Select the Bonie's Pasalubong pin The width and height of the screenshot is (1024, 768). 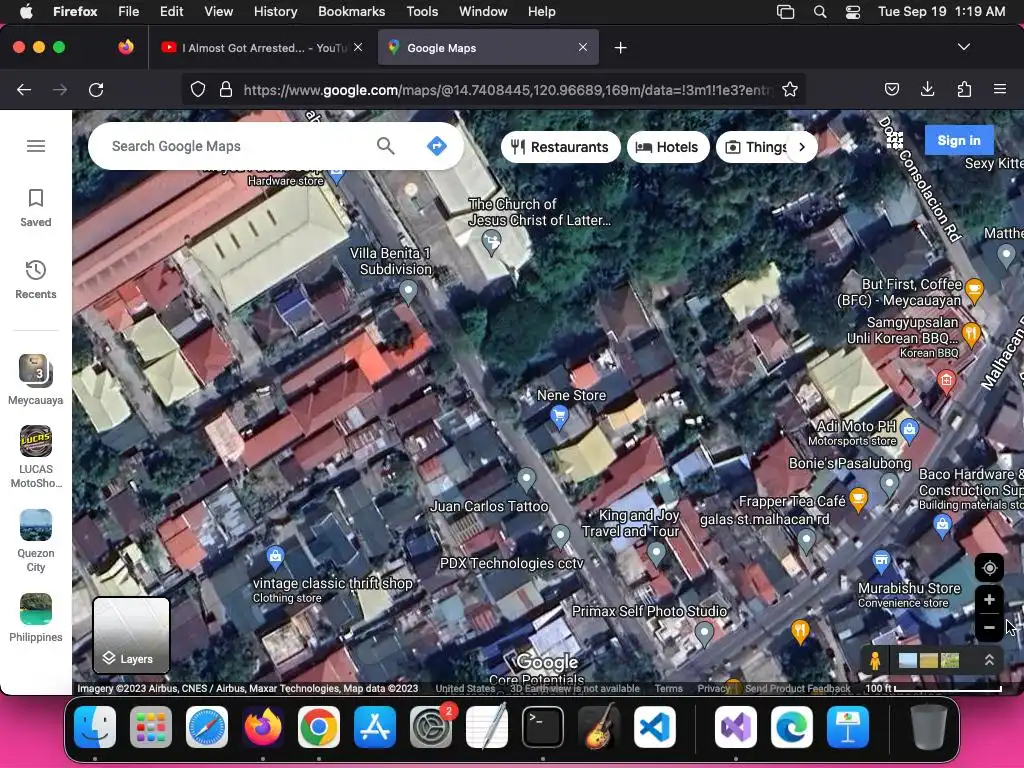click(x=889, y=485)
